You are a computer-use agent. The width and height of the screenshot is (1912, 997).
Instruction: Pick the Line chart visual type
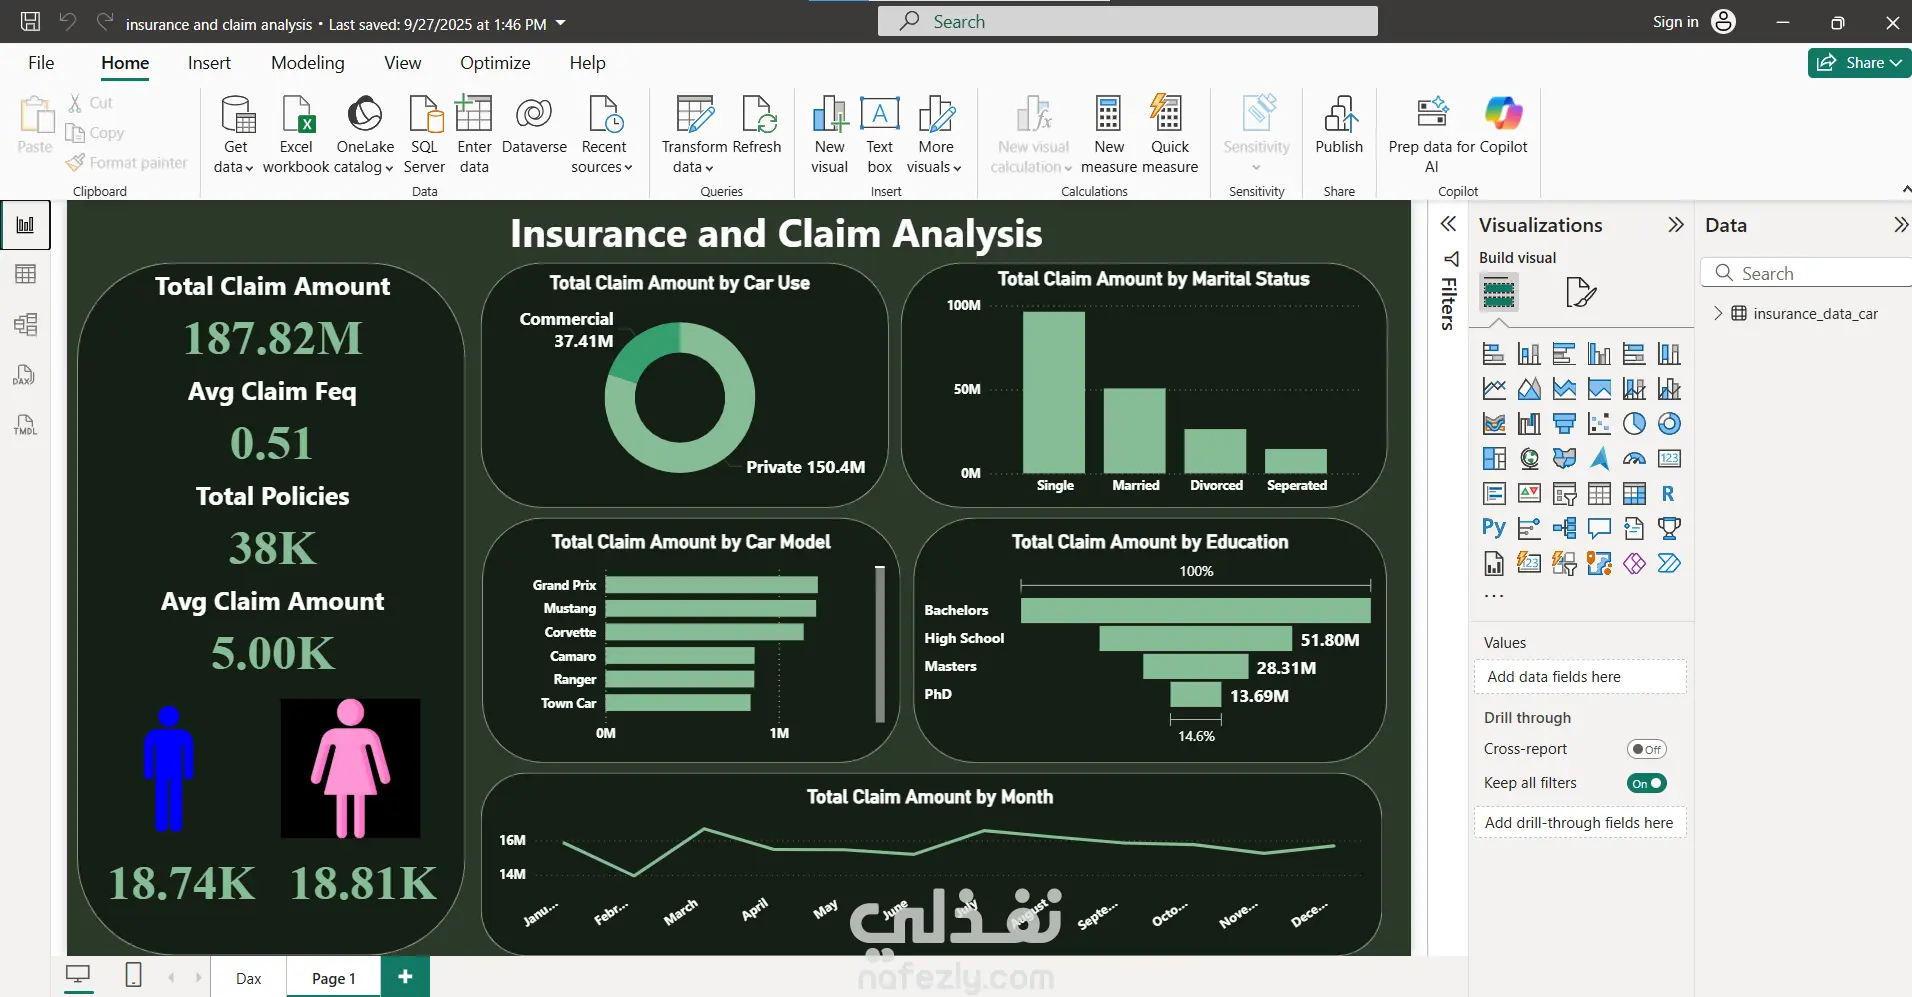pos(1494,389)
